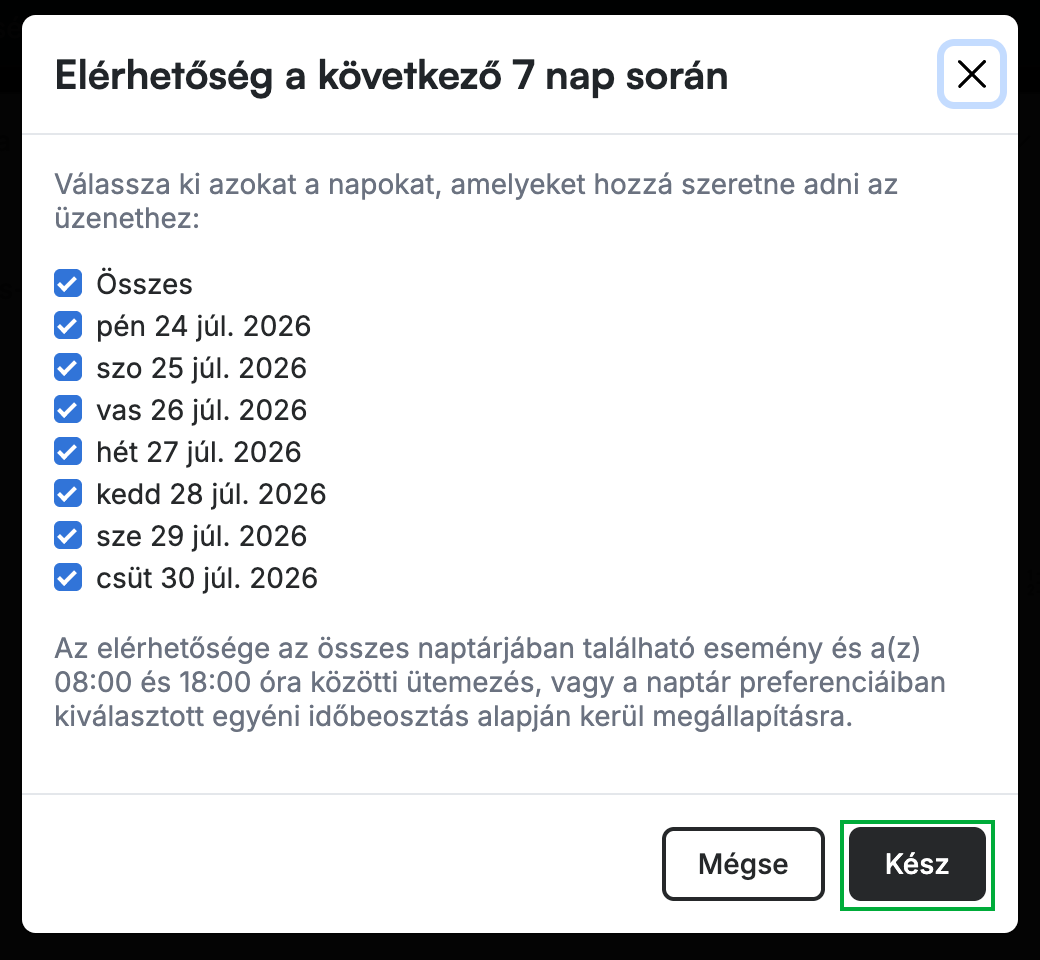This screenshot has height=960, width=1040.
Task: Toggle the csüt 30 júl. 2026 checkbox
Action: coord(68,577)
